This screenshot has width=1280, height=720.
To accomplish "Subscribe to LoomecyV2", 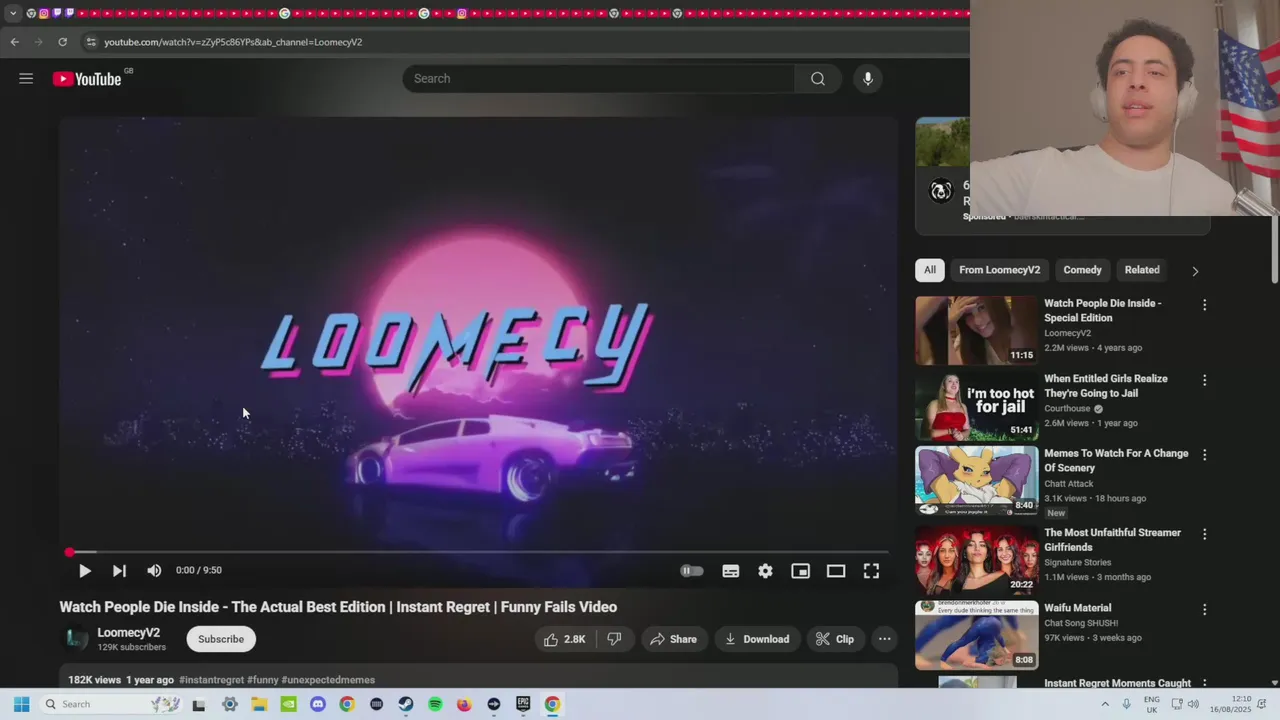I will pos(221,639).
